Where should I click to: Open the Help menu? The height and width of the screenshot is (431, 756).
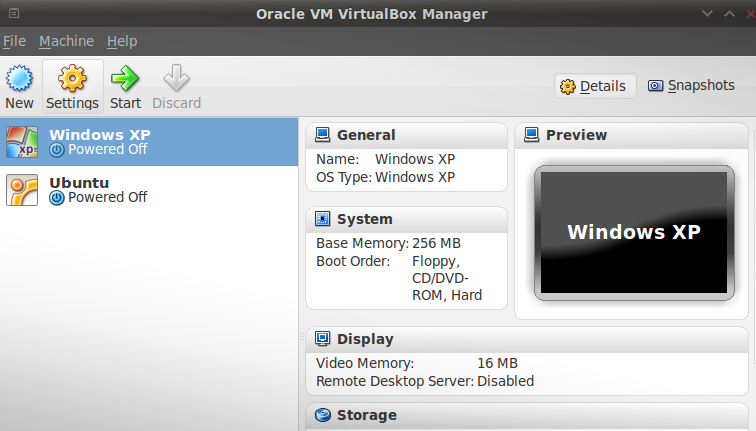pyautogui.click(x=122, y=41)
